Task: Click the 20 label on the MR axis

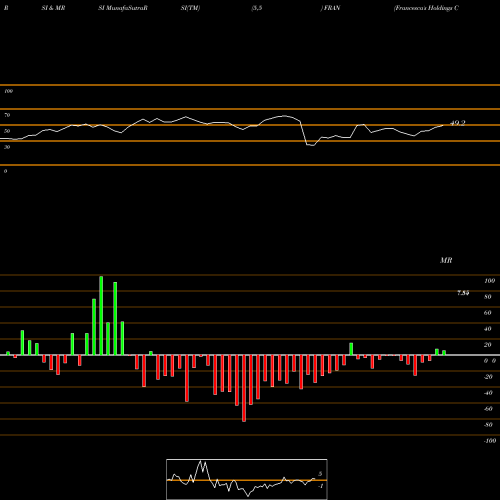Action: point(488,345)
